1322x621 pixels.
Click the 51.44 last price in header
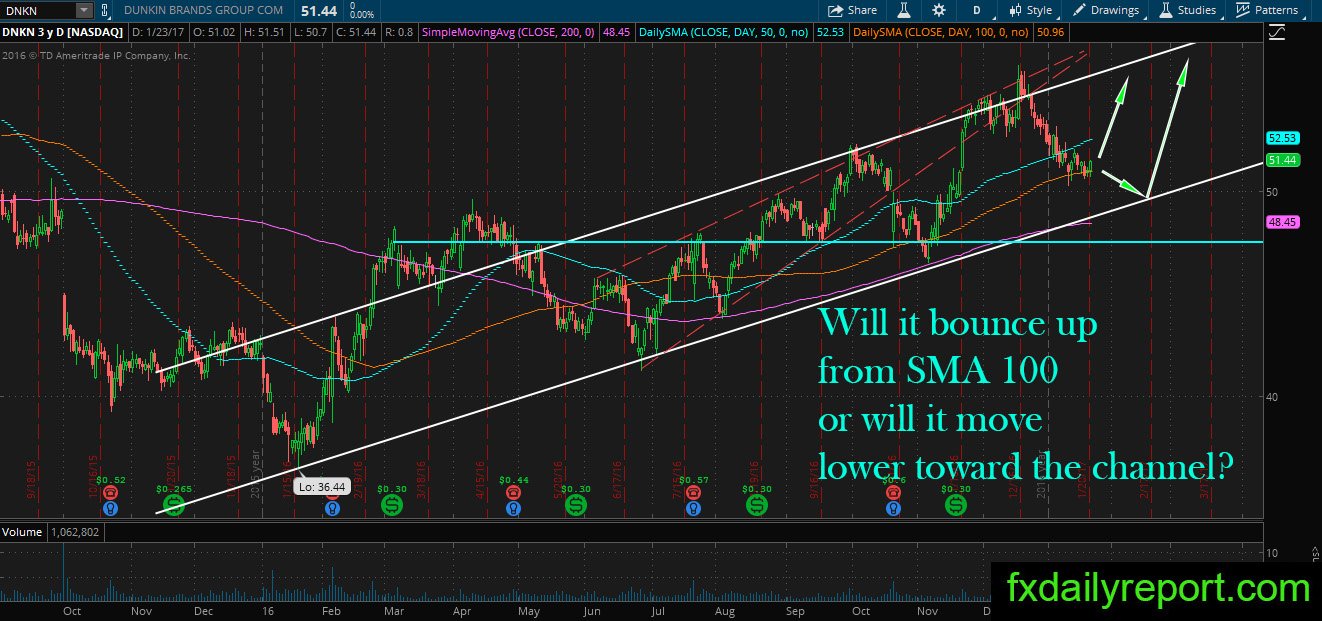(x=320, y=10)
